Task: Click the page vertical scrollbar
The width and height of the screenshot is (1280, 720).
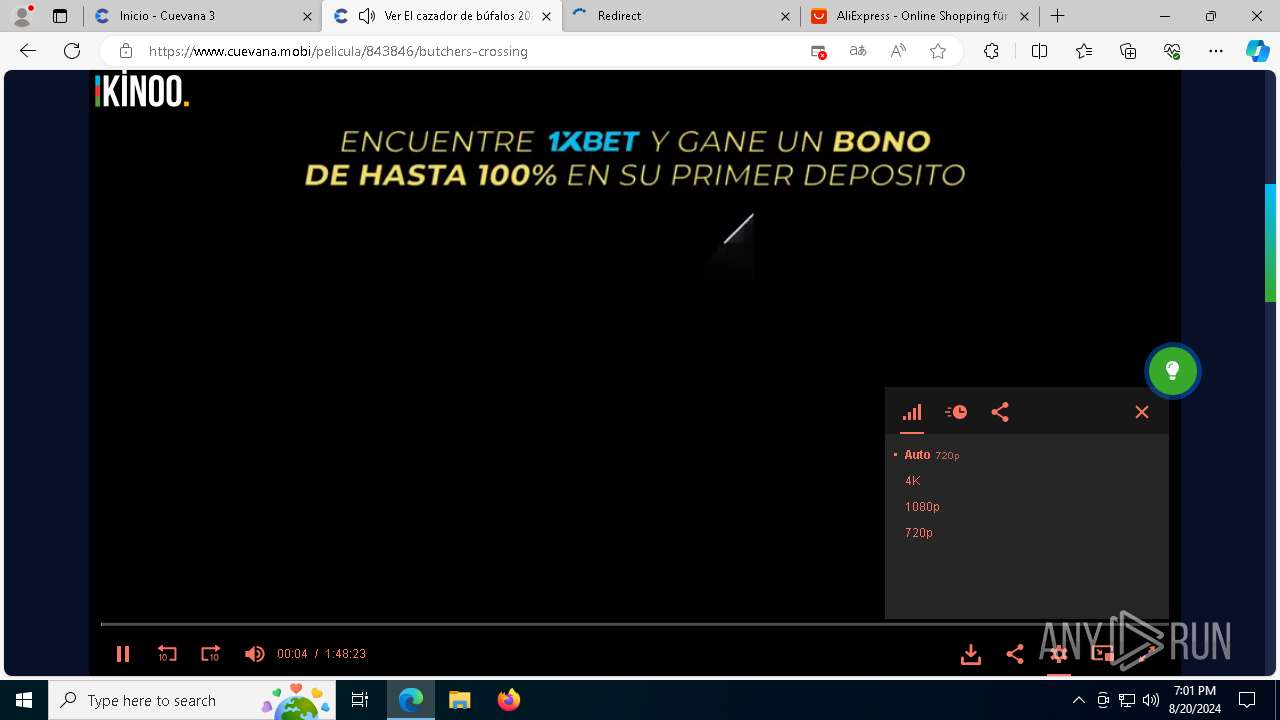Action: (x=1271, y=242)
